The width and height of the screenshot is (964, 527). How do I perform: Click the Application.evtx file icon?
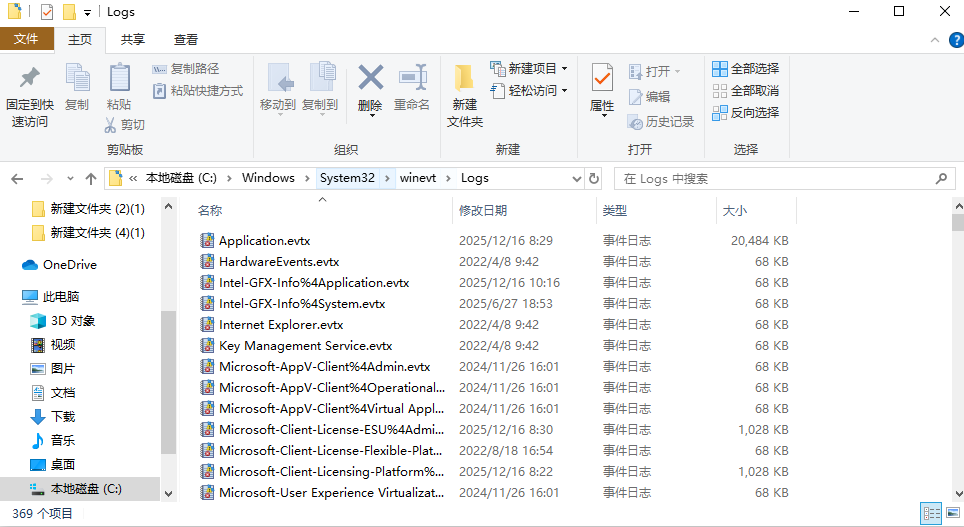(x=208, y=240)
